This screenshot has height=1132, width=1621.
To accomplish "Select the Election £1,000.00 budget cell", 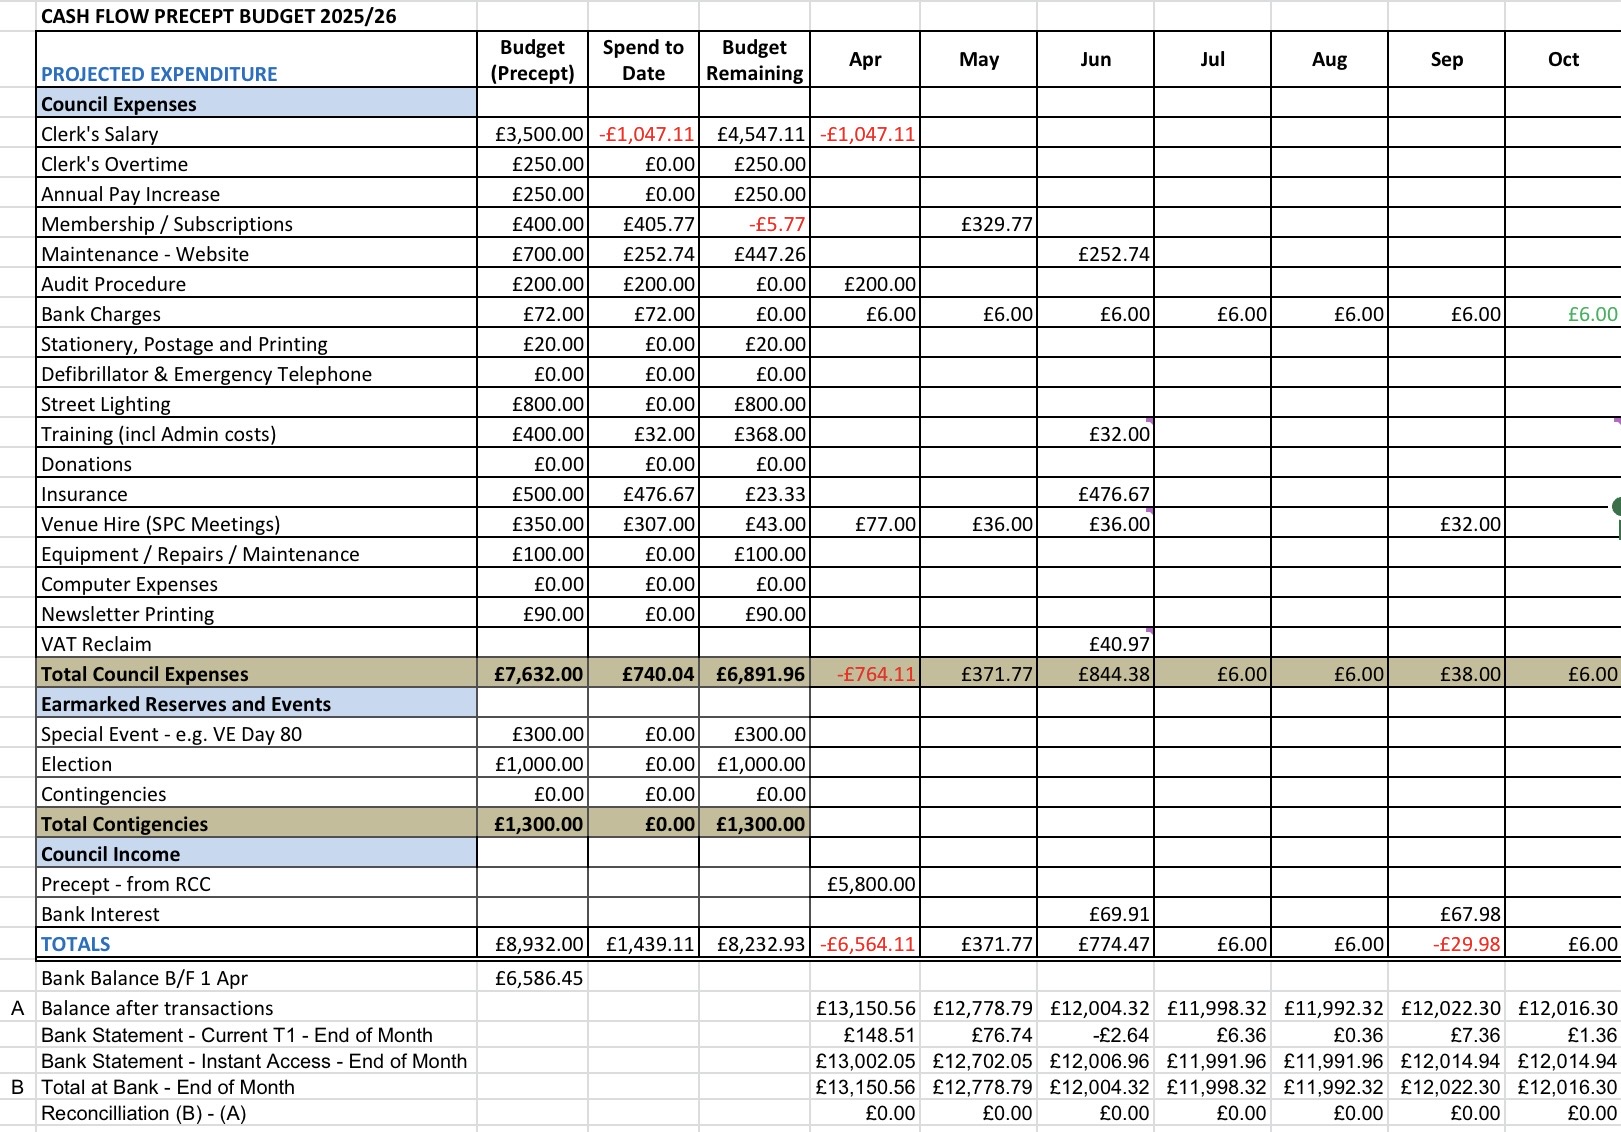I will 533,764.
